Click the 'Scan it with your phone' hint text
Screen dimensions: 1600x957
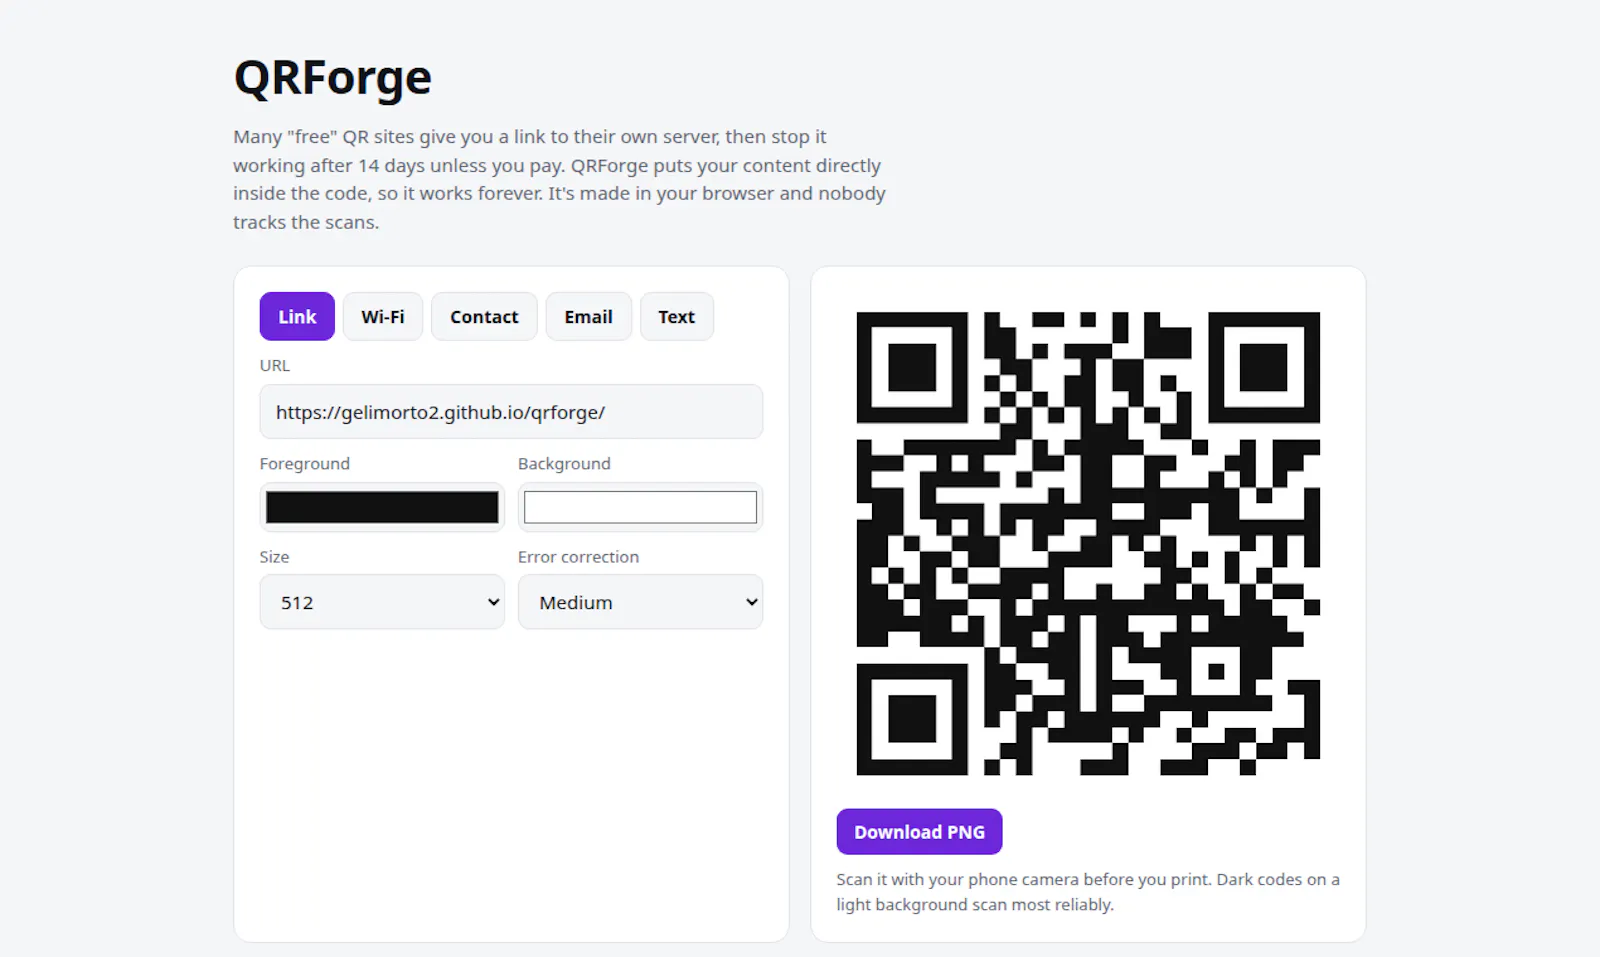(x=1088, y=892)
